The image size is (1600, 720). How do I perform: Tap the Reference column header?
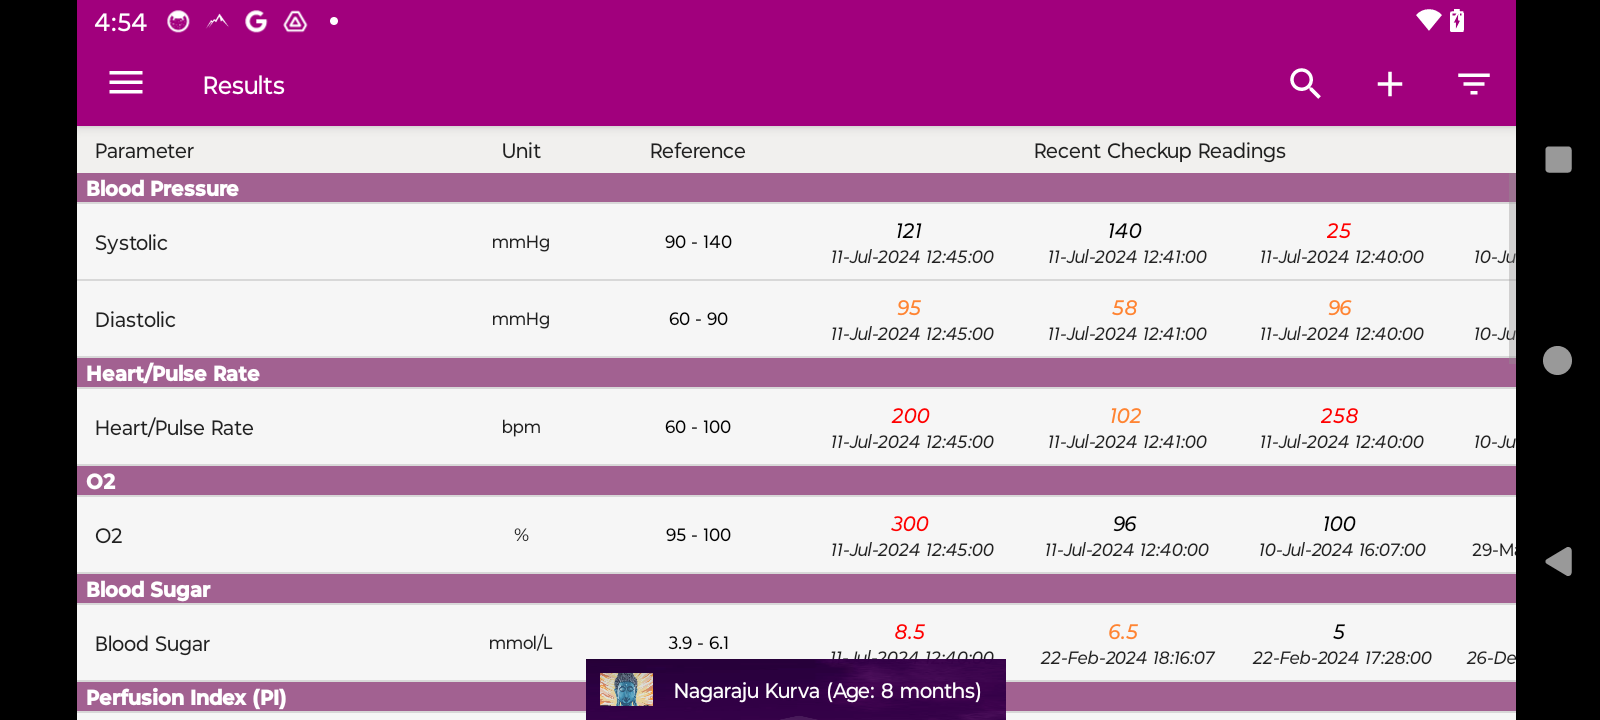click(698, 151)
